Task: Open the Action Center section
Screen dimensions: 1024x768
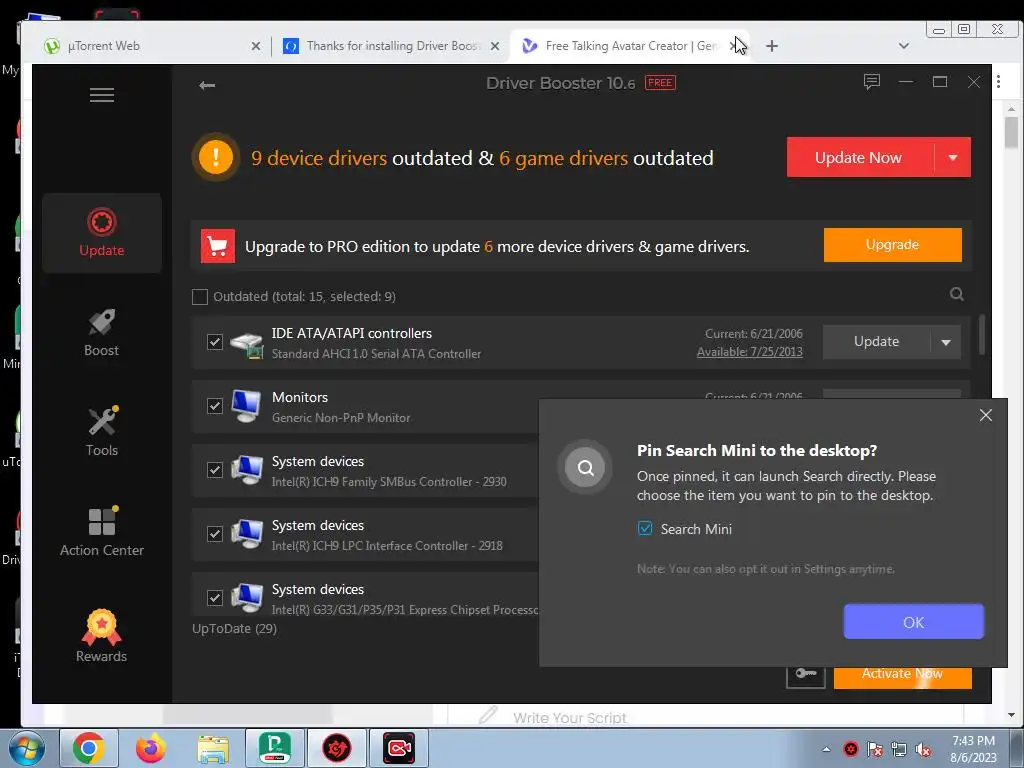Action: 102,532
